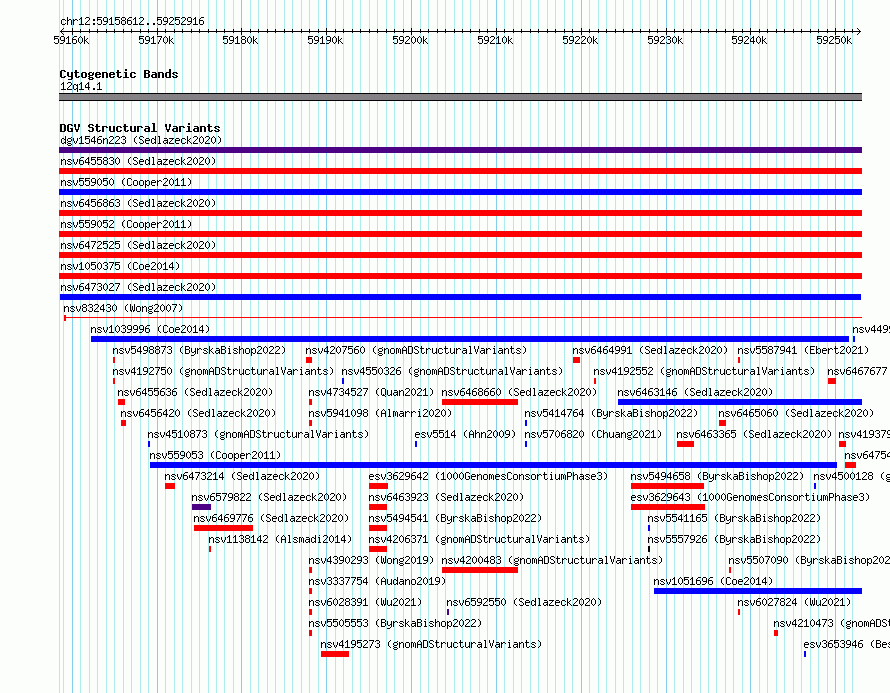
Task: Select the red nsv4195273 variant bar
Action: click(x=335, y=654)
